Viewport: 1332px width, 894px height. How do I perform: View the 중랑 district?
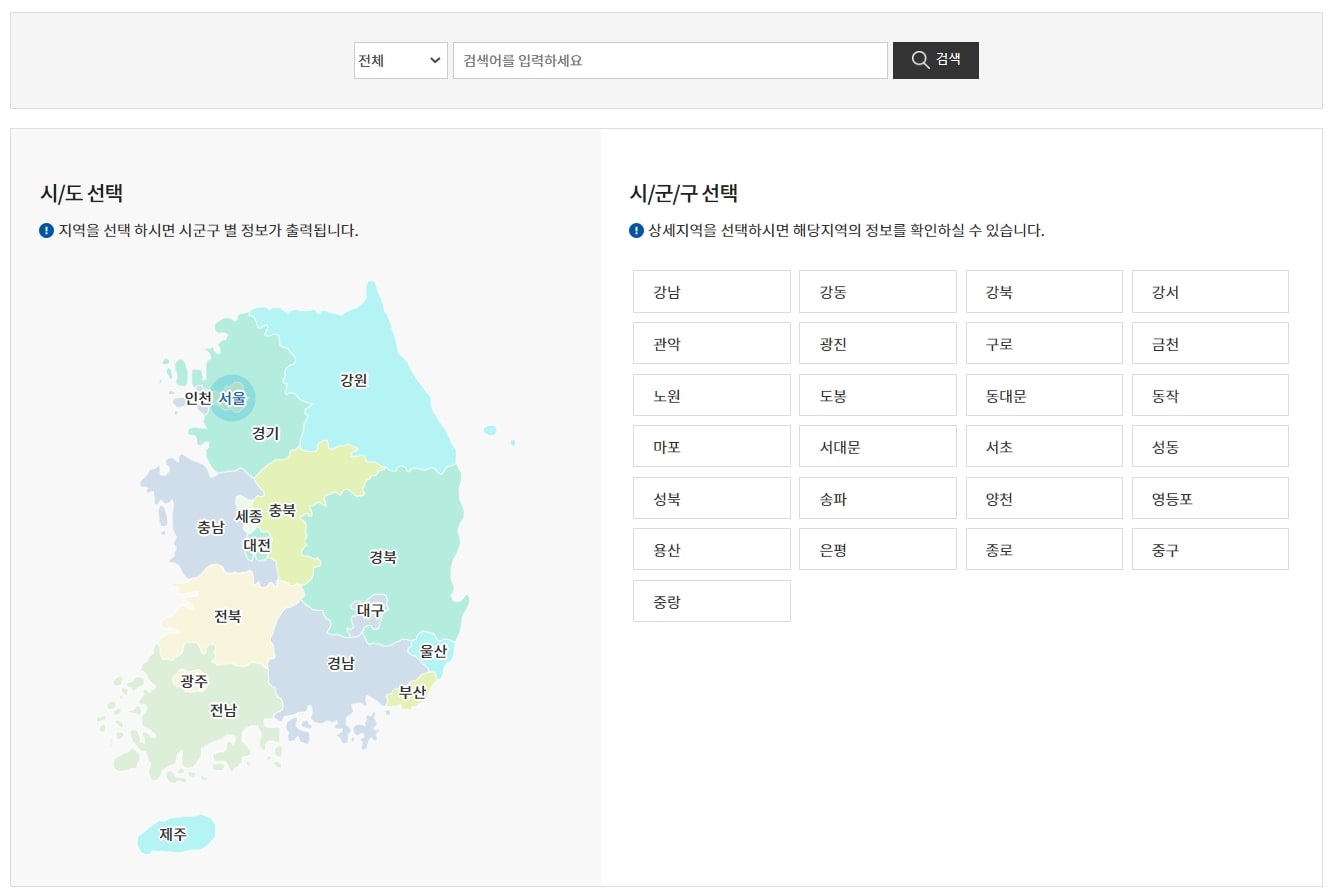pos(712,601)
